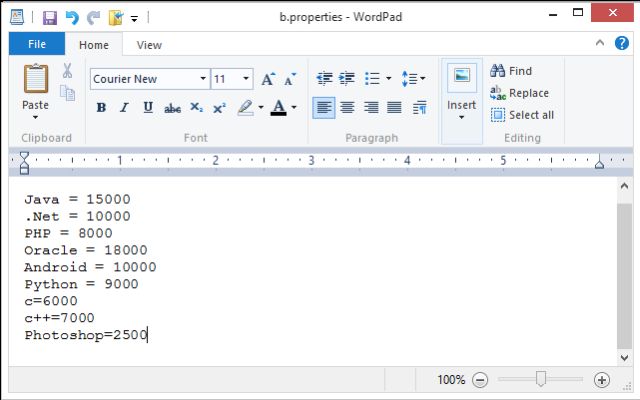The height and width of the screenshot is (400, 640).
Task: Click the right margin marker on ruler
Action: pos(599,162)
